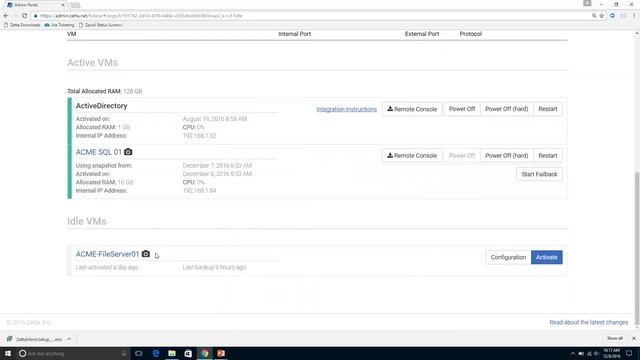Bookmark this page with the star icon
Viewport: 640px width, 360px height.
[602, 16]
